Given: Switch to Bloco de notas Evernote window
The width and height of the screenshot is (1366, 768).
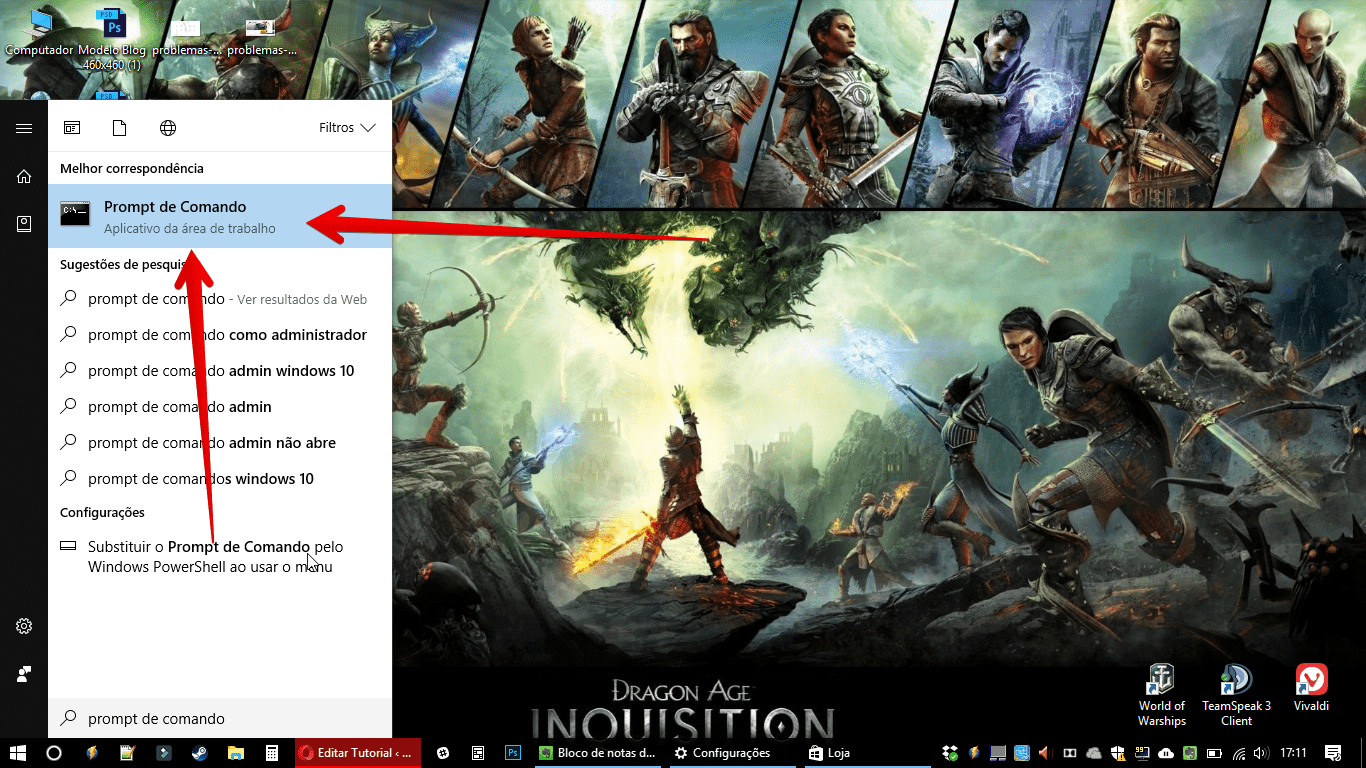Looking at the screenshot, I should [598, 753].
